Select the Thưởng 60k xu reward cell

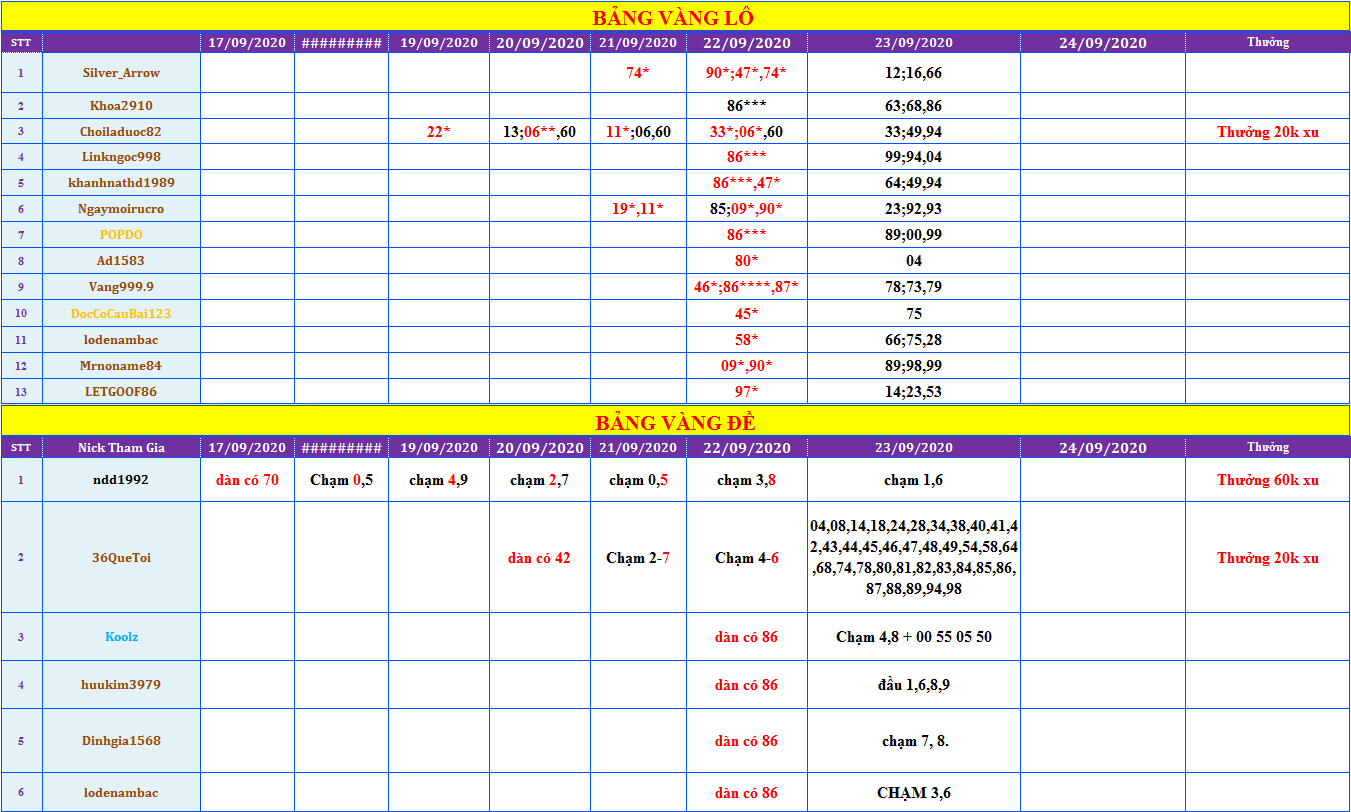[x=1267, y=481]
